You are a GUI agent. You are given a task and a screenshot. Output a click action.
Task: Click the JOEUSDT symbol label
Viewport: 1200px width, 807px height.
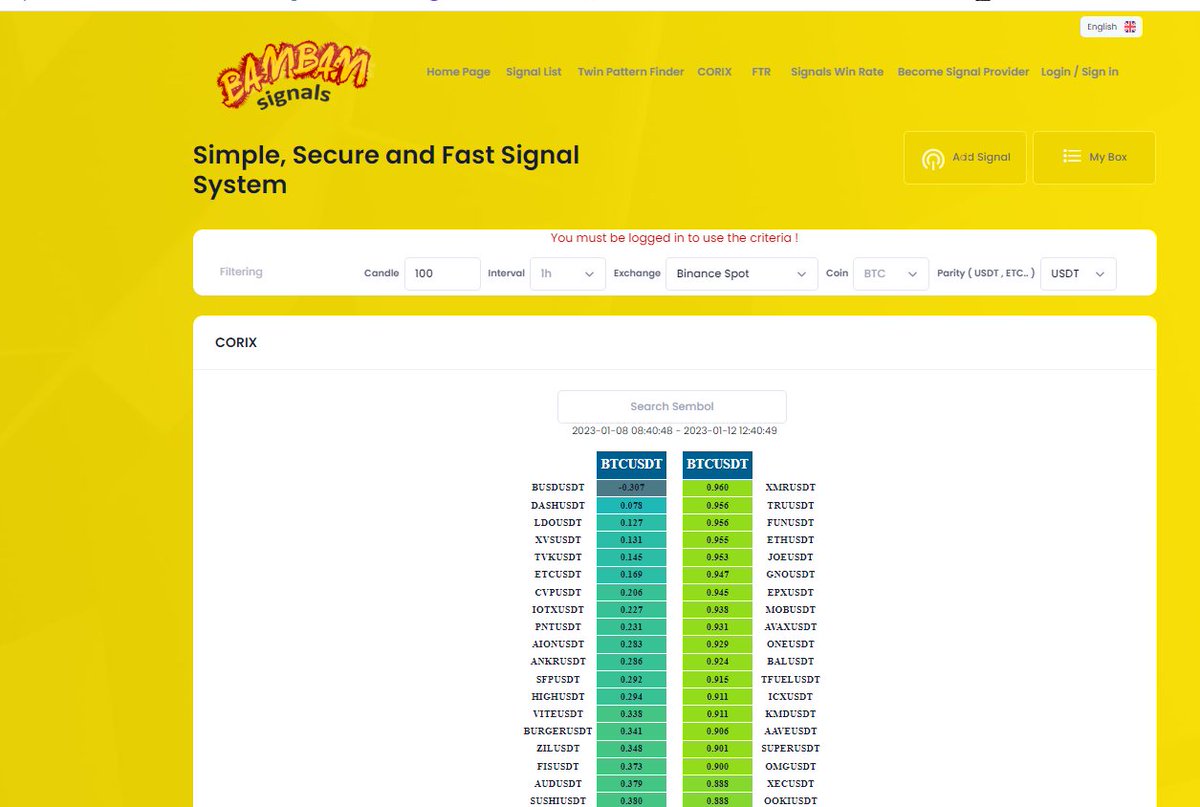pyautogui.click(x=791, y=557)
